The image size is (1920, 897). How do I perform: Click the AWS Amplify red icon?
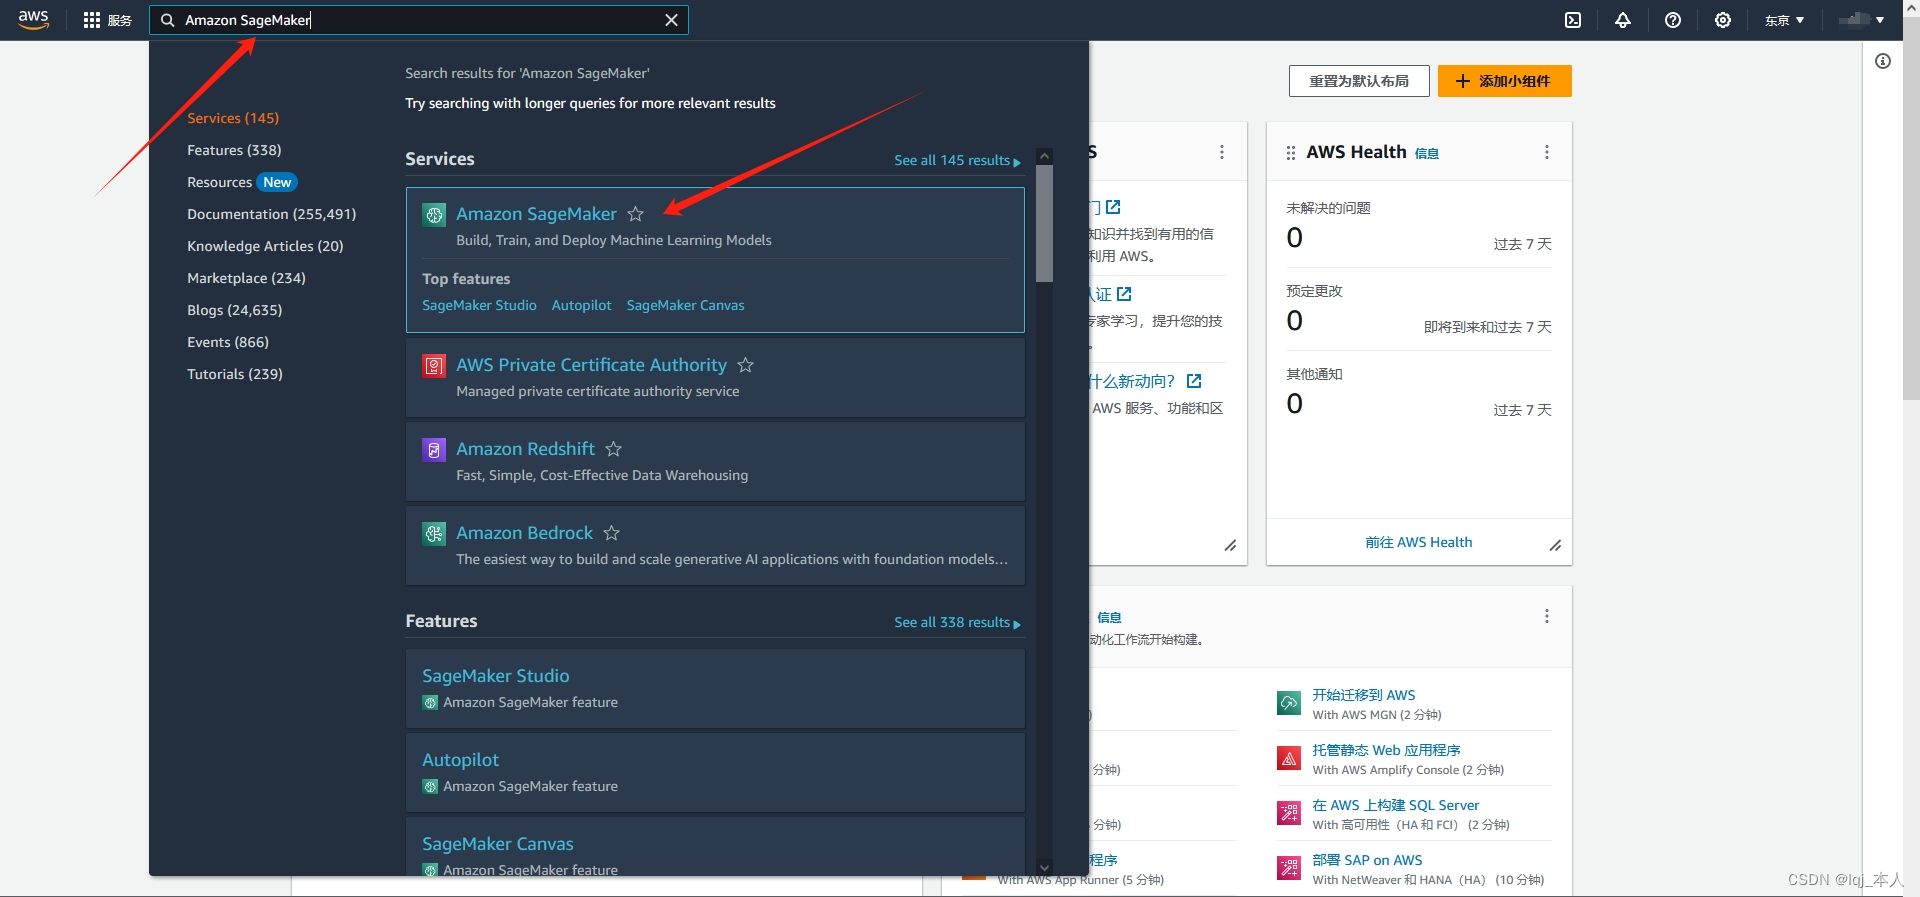[x=1289, y=758]
